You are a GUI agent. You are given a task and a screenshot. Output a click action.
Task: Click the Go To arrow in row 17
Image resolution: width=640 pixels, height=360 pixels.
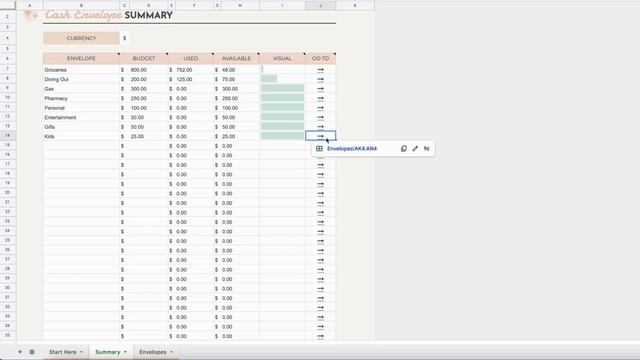point(320,165)
